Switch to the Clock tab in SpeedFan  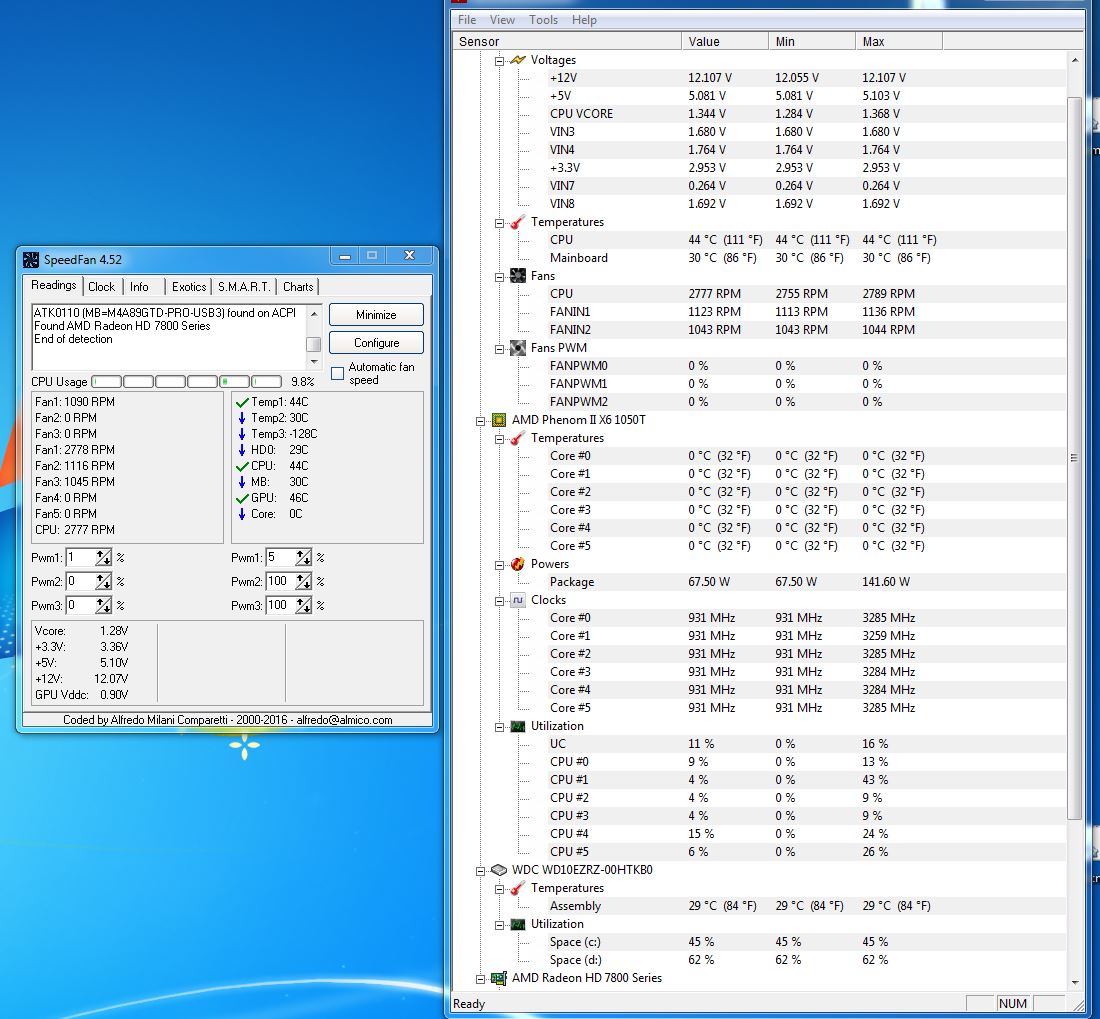(x=102, y=287)
